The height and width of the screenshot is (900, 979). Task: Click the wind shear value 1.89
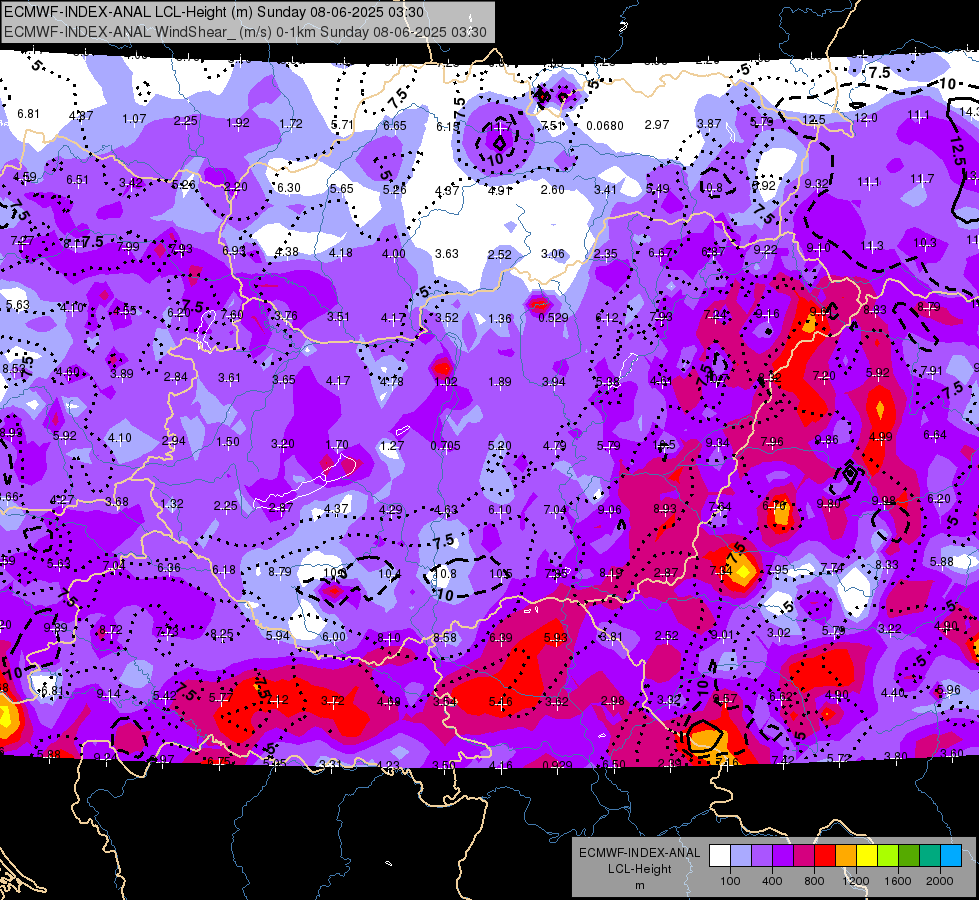(499, 382)
